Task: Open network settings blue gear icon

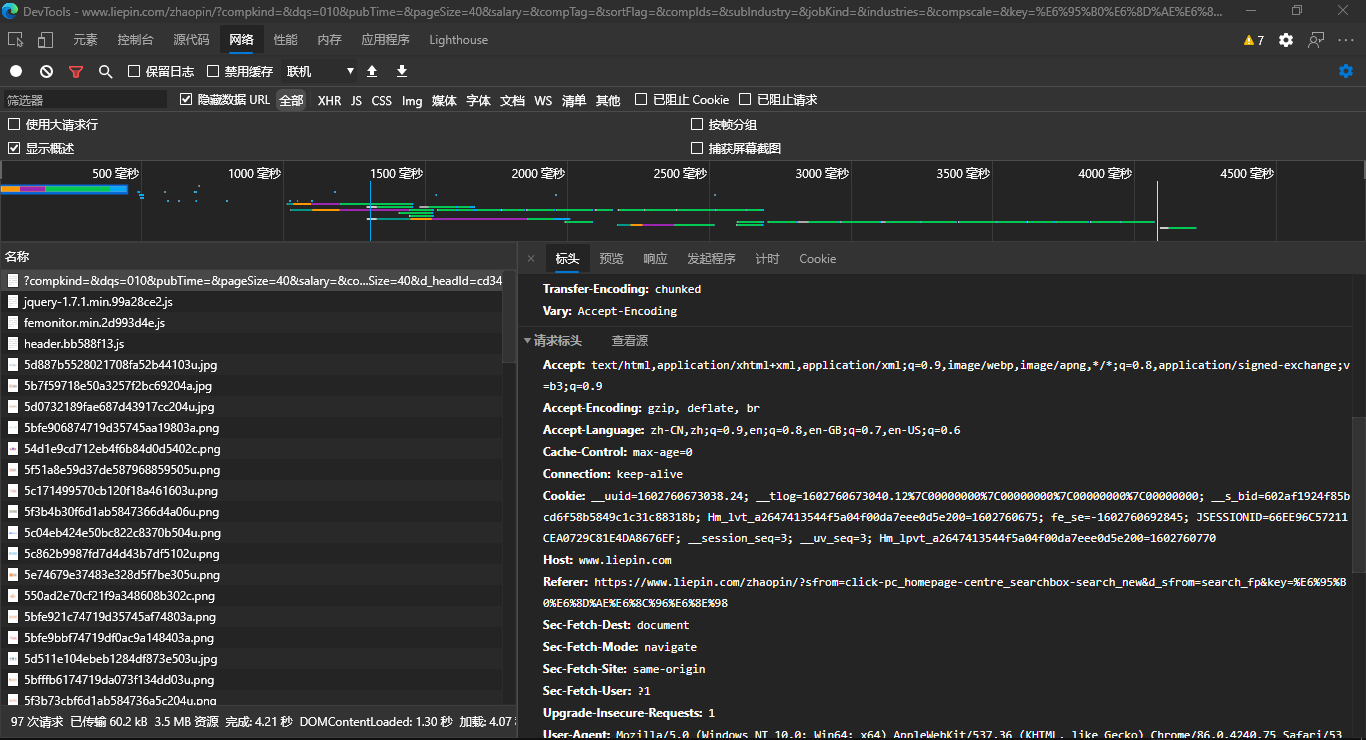Action: tap(1346, 71)
